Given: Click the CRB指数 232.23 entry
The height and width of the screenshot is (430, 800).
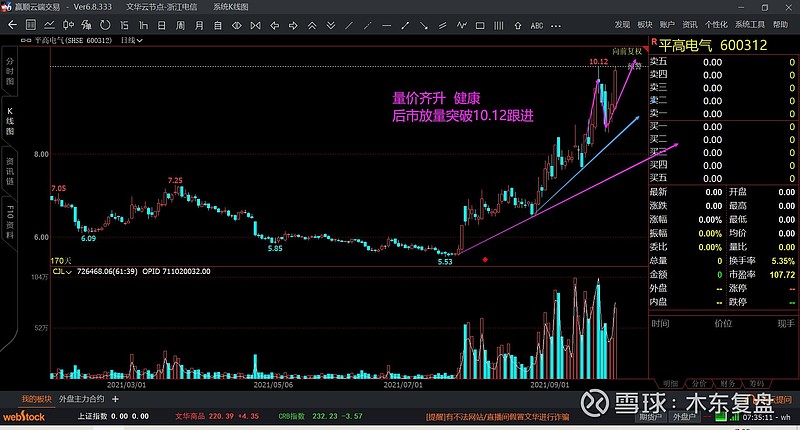Looking at the screenshot, I should (x=320, y=416).
